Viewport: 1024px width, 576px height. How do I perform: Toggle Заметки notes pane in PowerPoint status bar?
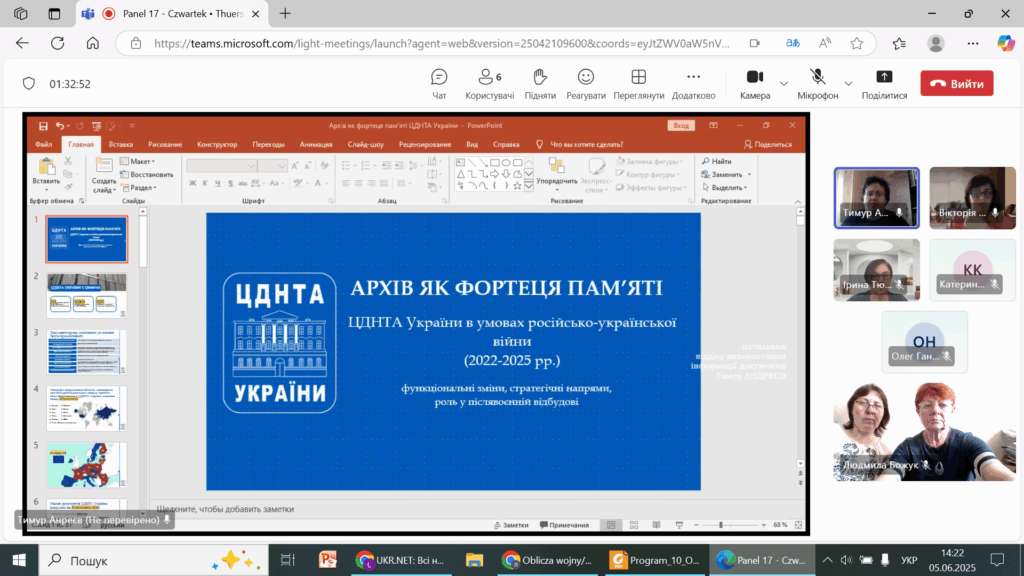[511, 525]
